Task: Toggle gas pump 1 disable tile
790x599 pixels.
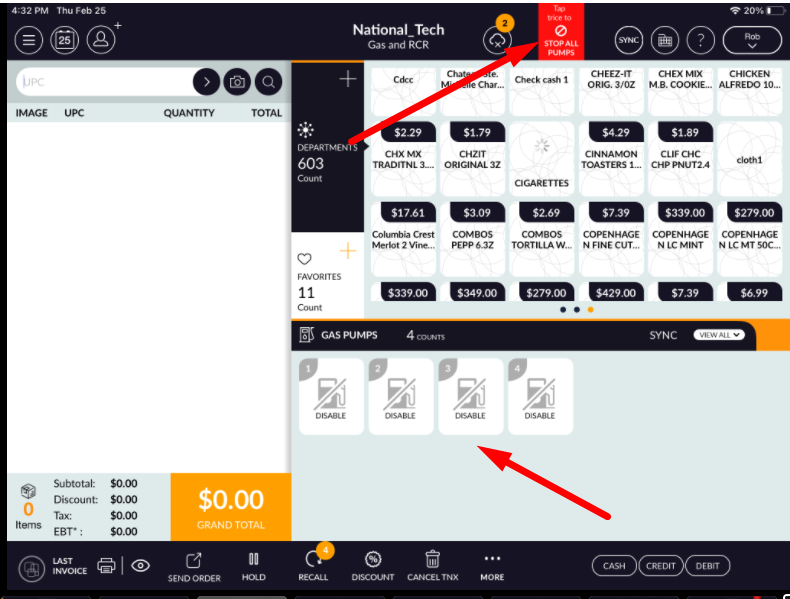Action: click(x=331, y=397)
